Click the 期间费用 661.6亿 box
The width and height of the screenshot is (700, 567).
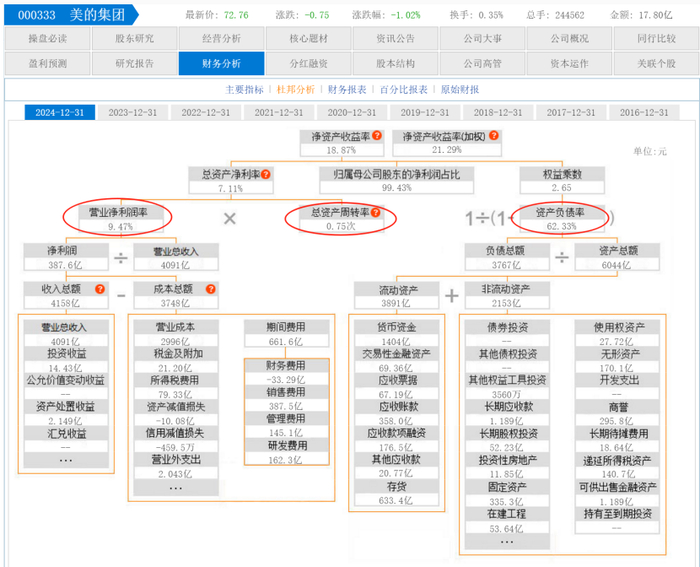(x=286, y=334)
